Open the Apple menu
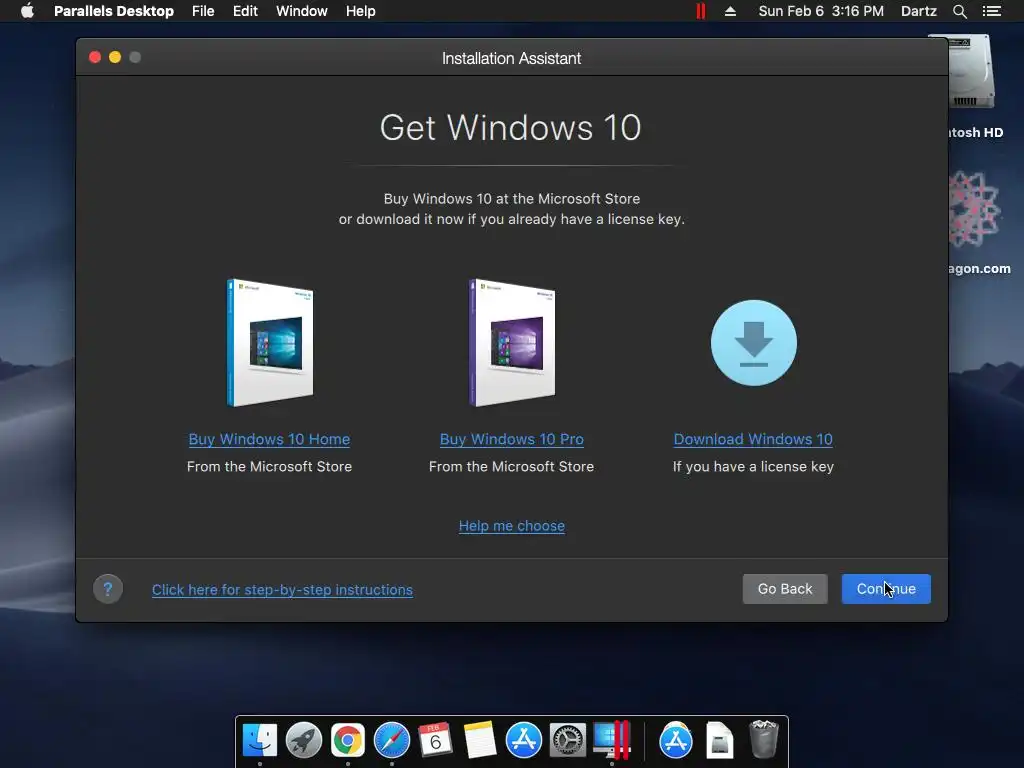Screen dimensions: 1024x768 pos(27,11)
